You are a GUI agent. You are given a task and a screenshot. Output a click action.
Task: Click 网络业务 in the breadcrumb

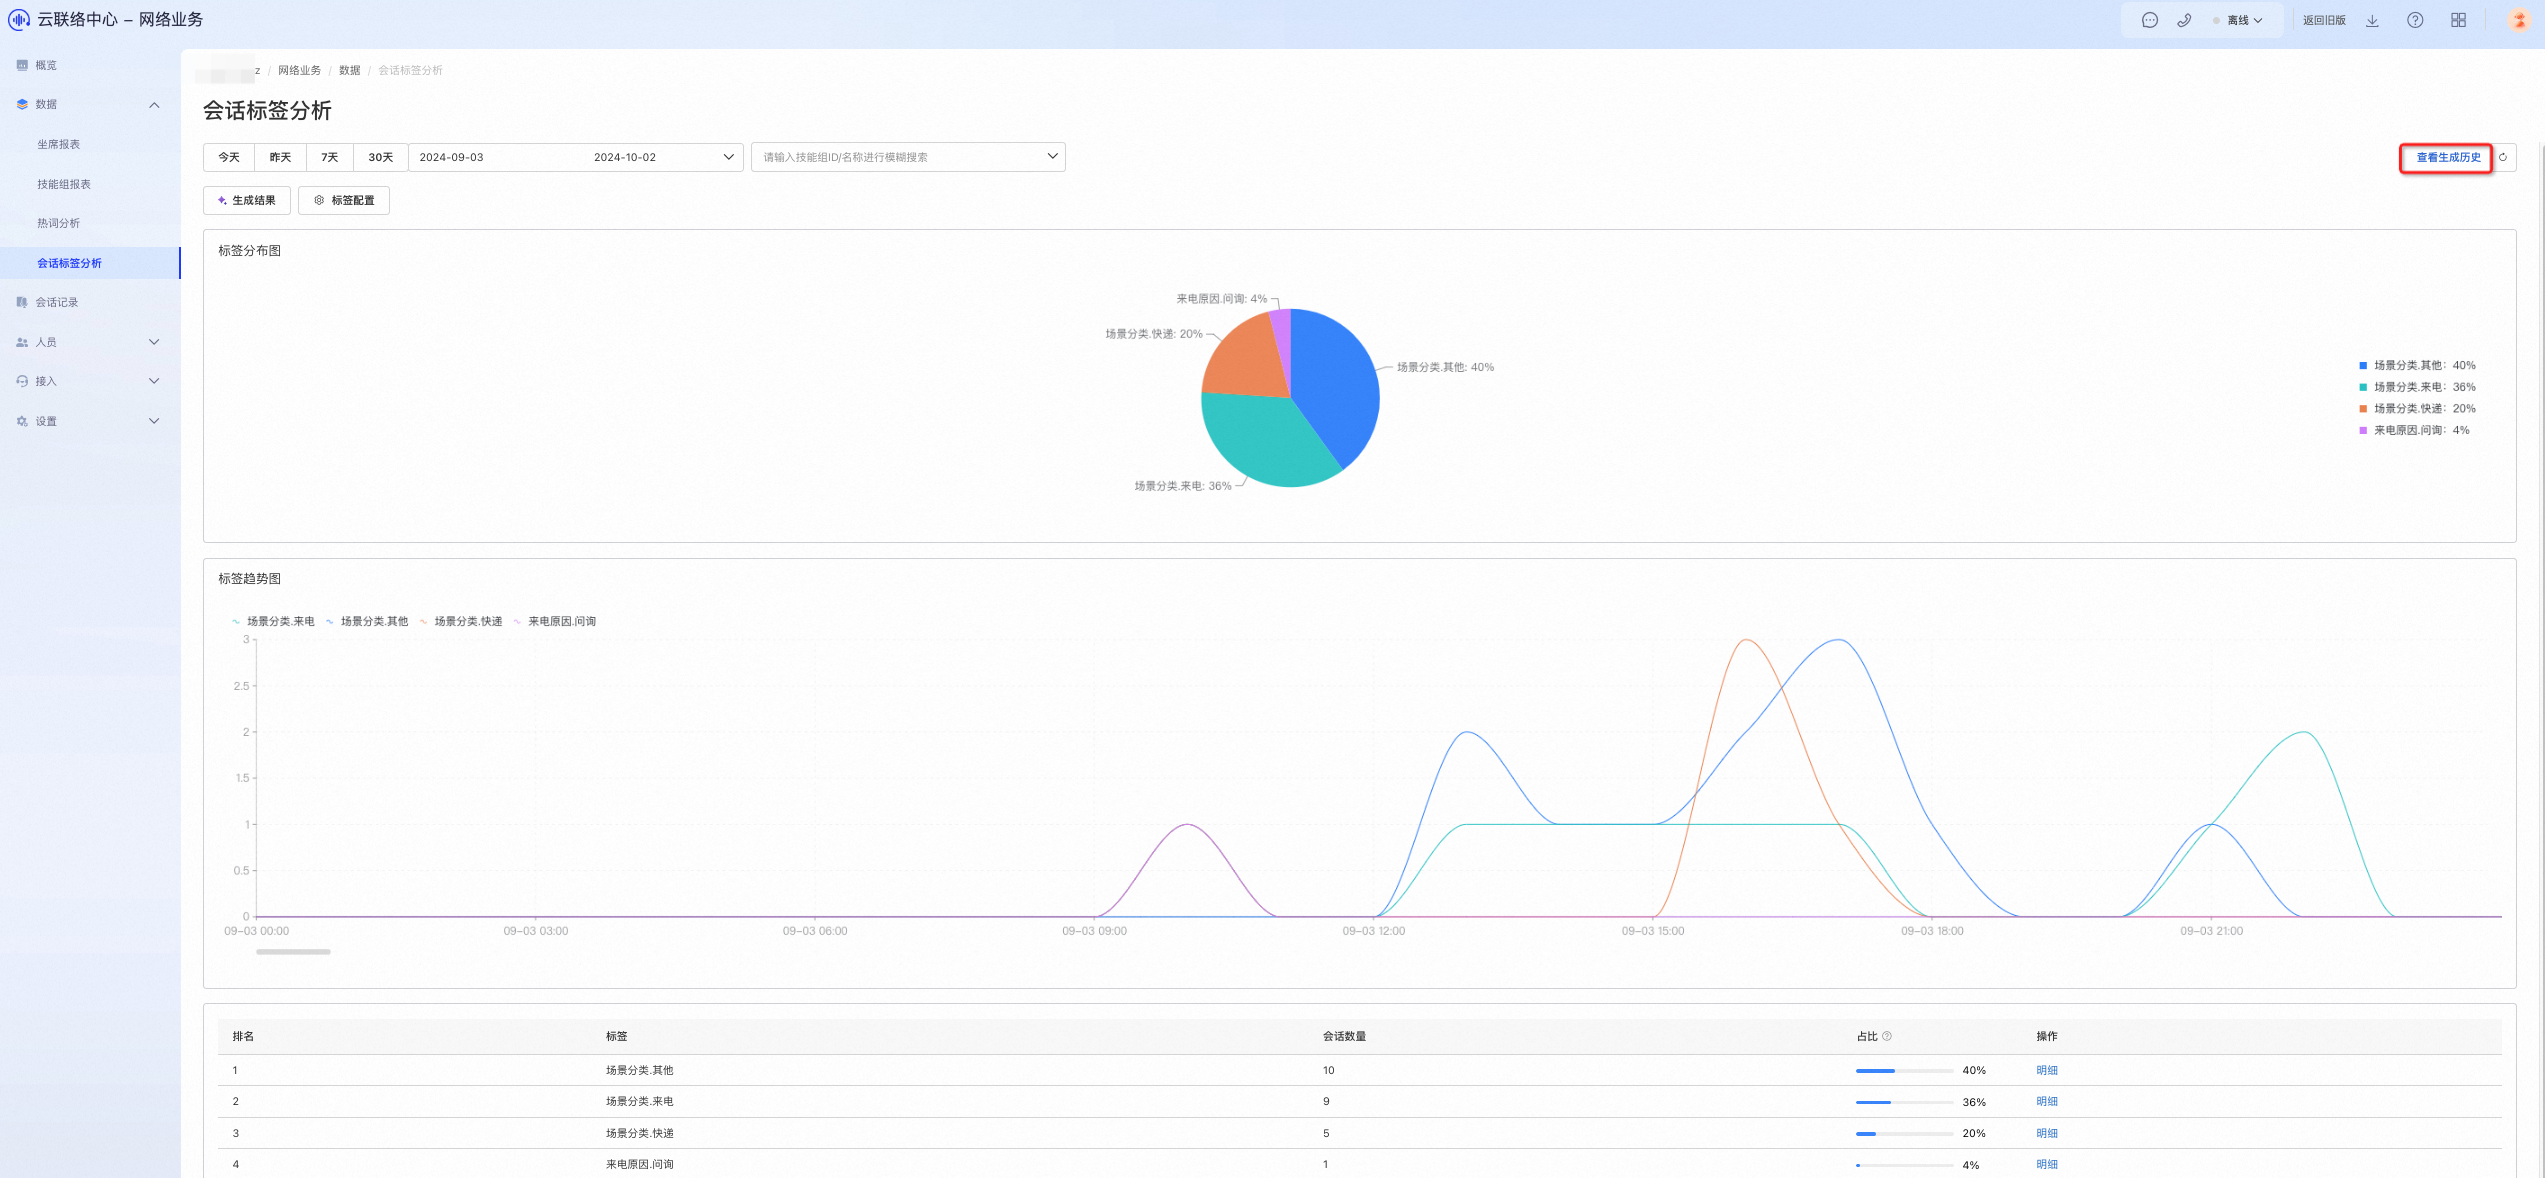pyautogui.click(x=299, y=70)
